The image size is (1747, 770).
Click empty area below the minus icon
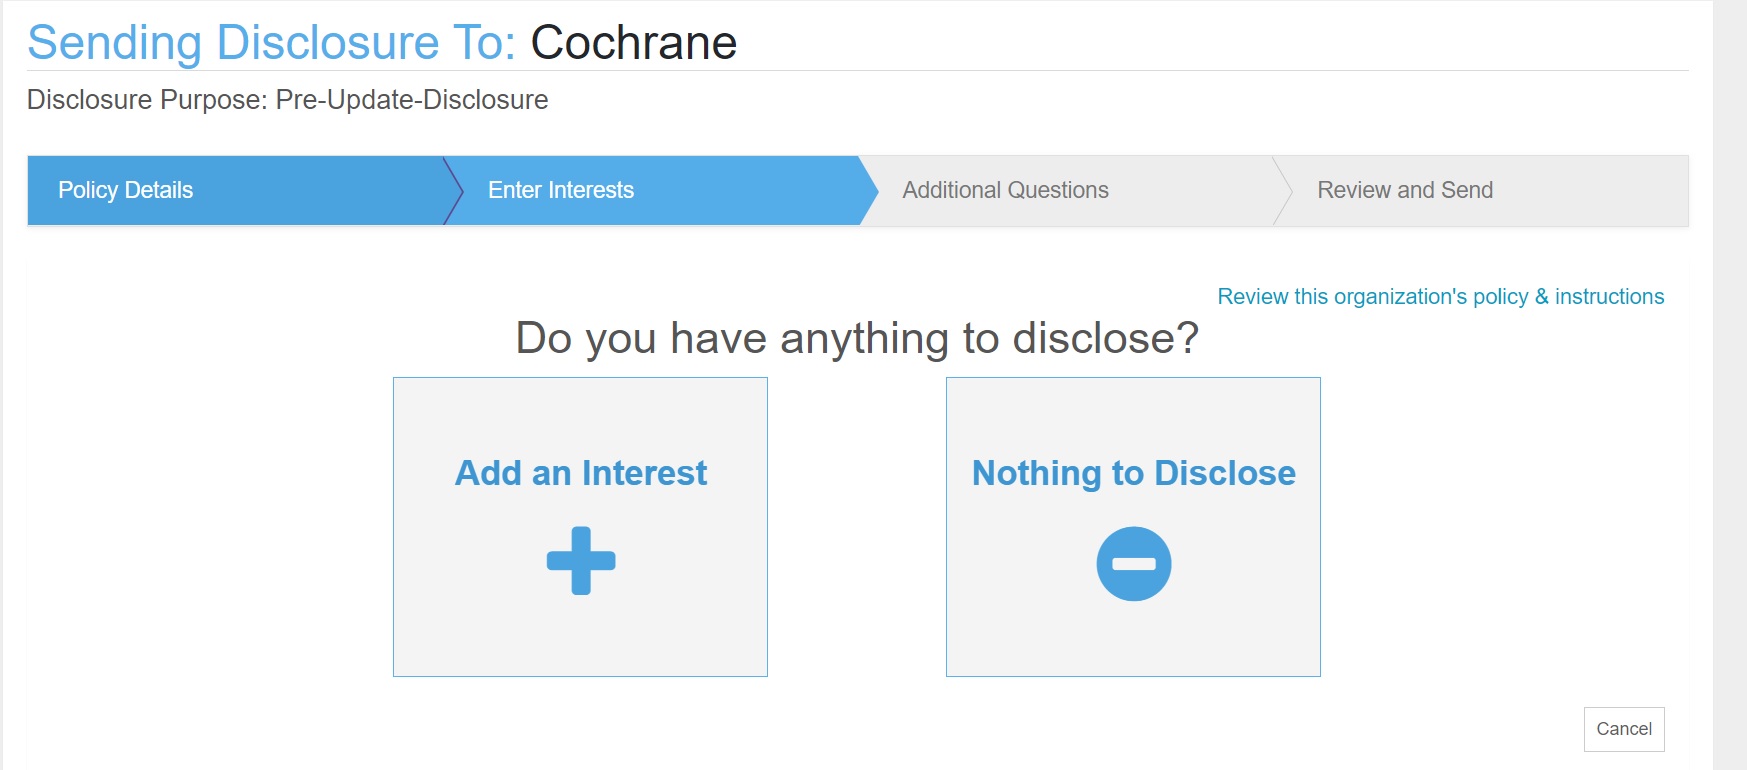1134,640
